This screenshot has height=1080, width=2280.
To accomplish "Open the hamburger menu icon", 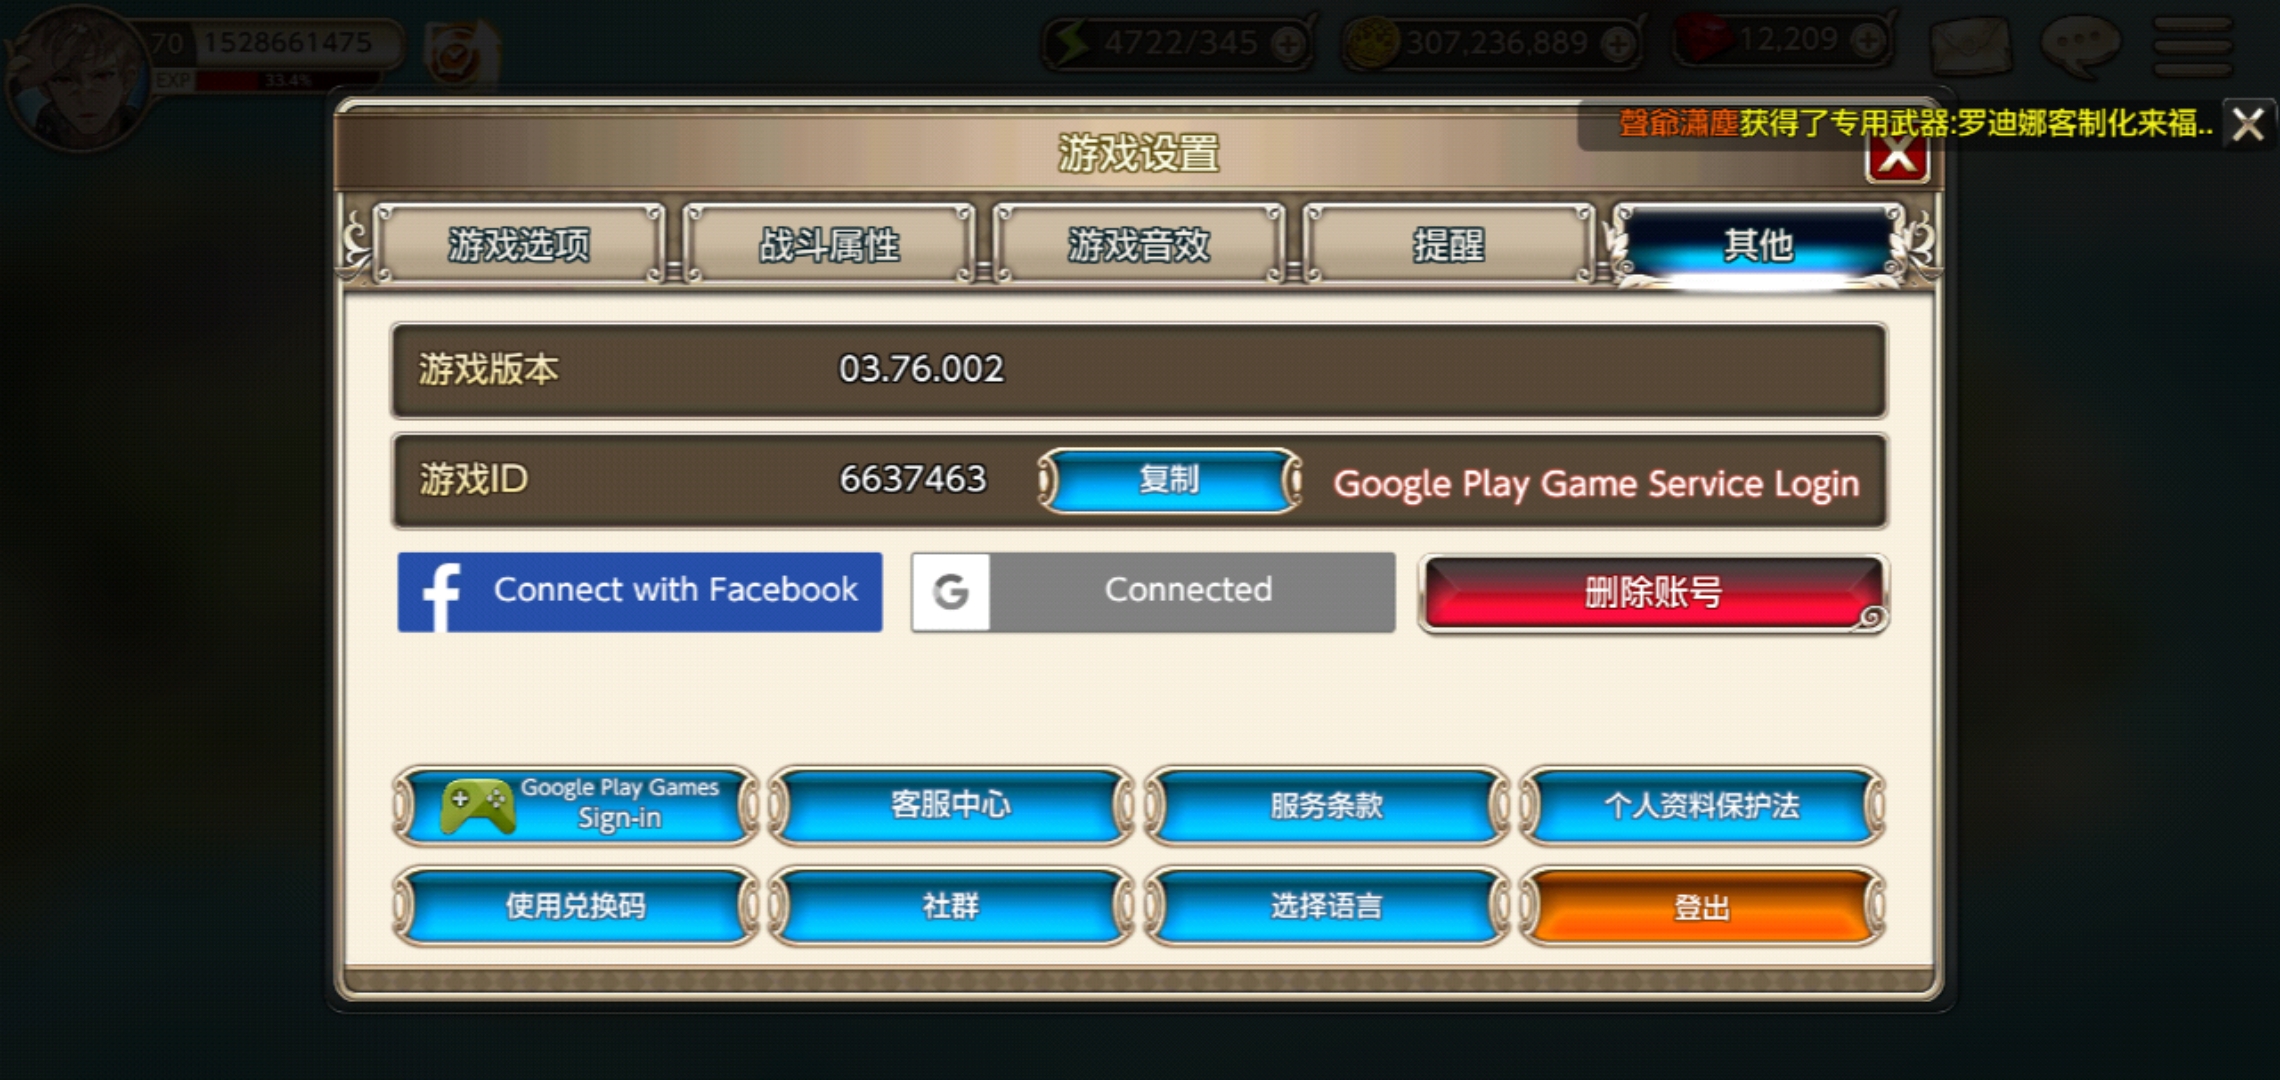I will (2192, 45).
